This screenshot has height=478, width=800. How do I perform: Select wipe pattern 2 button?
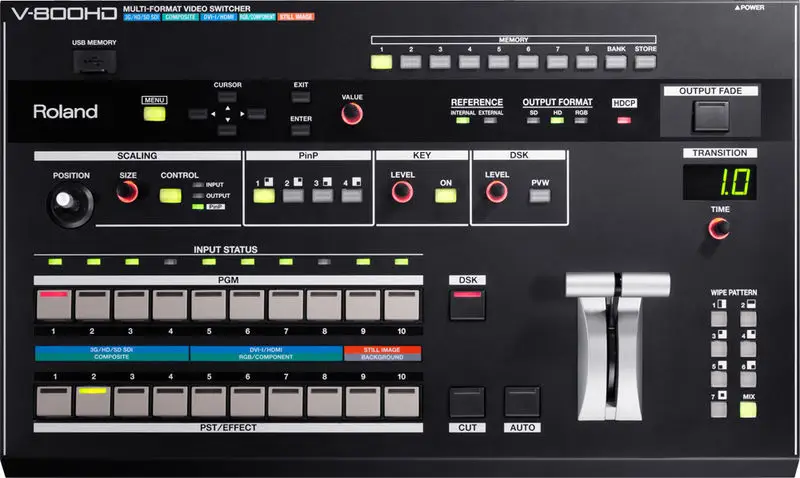[x=748, y=320]
